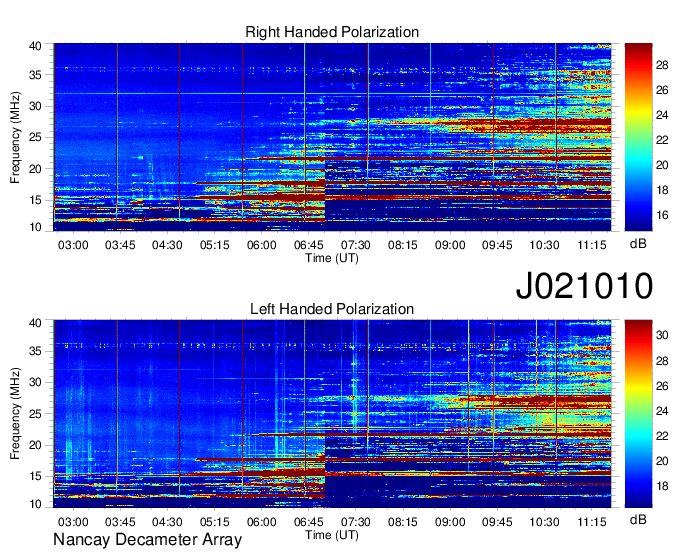Click the bottom plot's color bar

click(x=638, y=414)
